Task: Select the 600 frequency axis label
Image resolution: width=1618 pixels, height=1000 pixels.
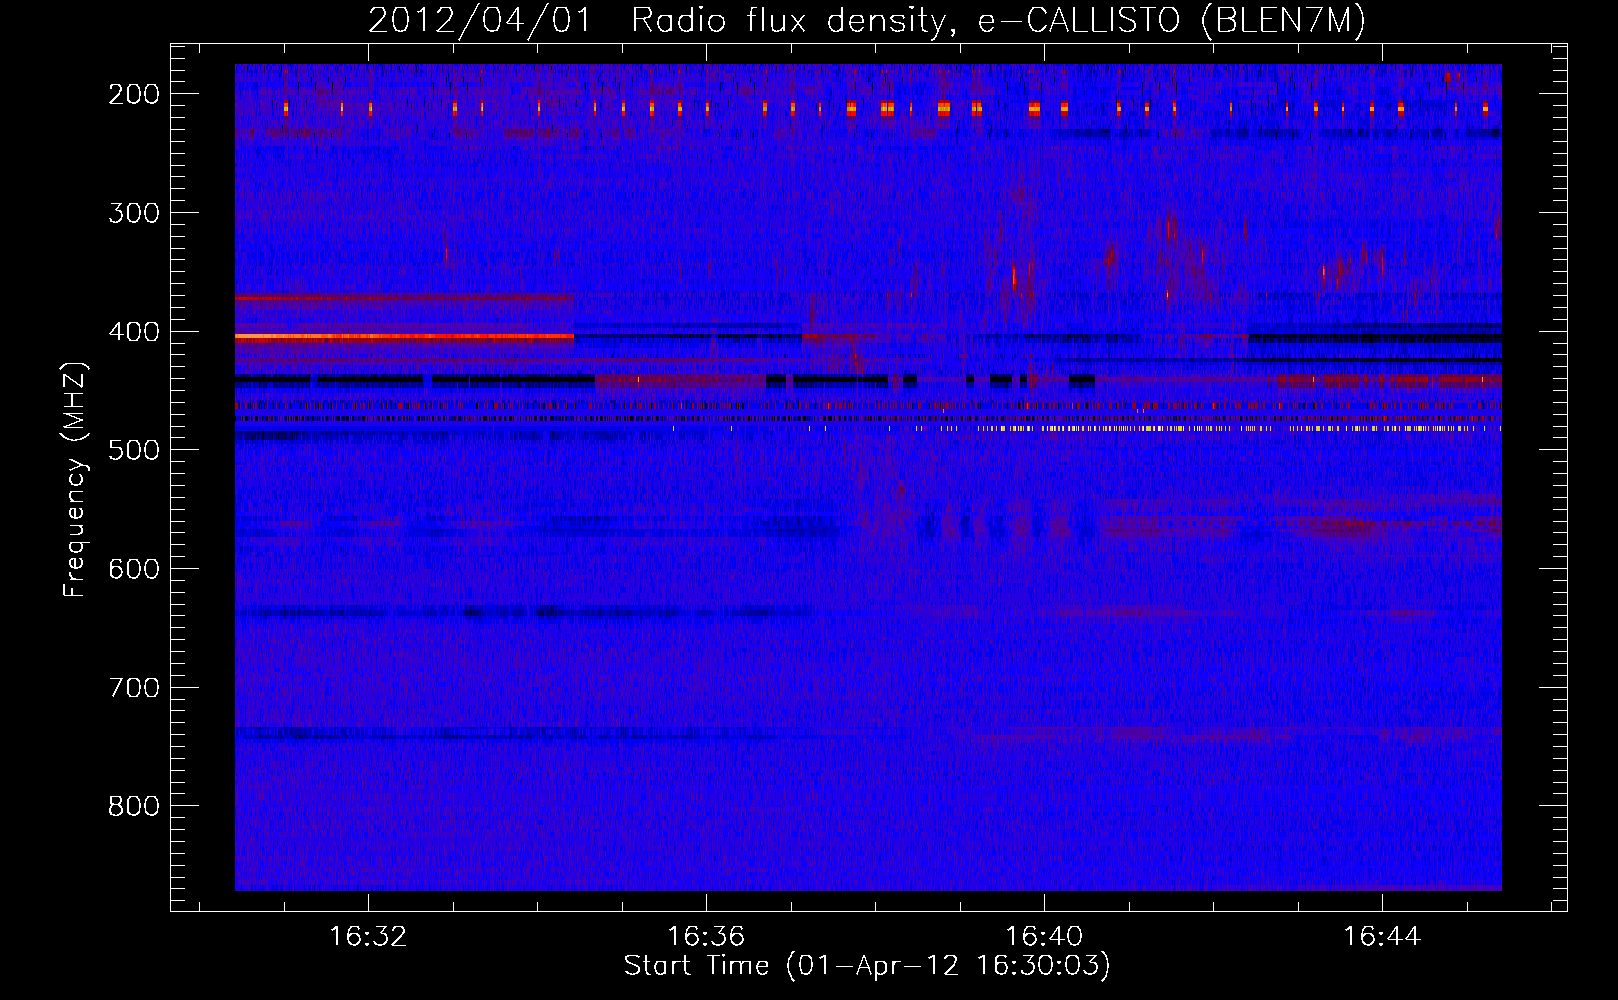Action: tap(133, 569)
